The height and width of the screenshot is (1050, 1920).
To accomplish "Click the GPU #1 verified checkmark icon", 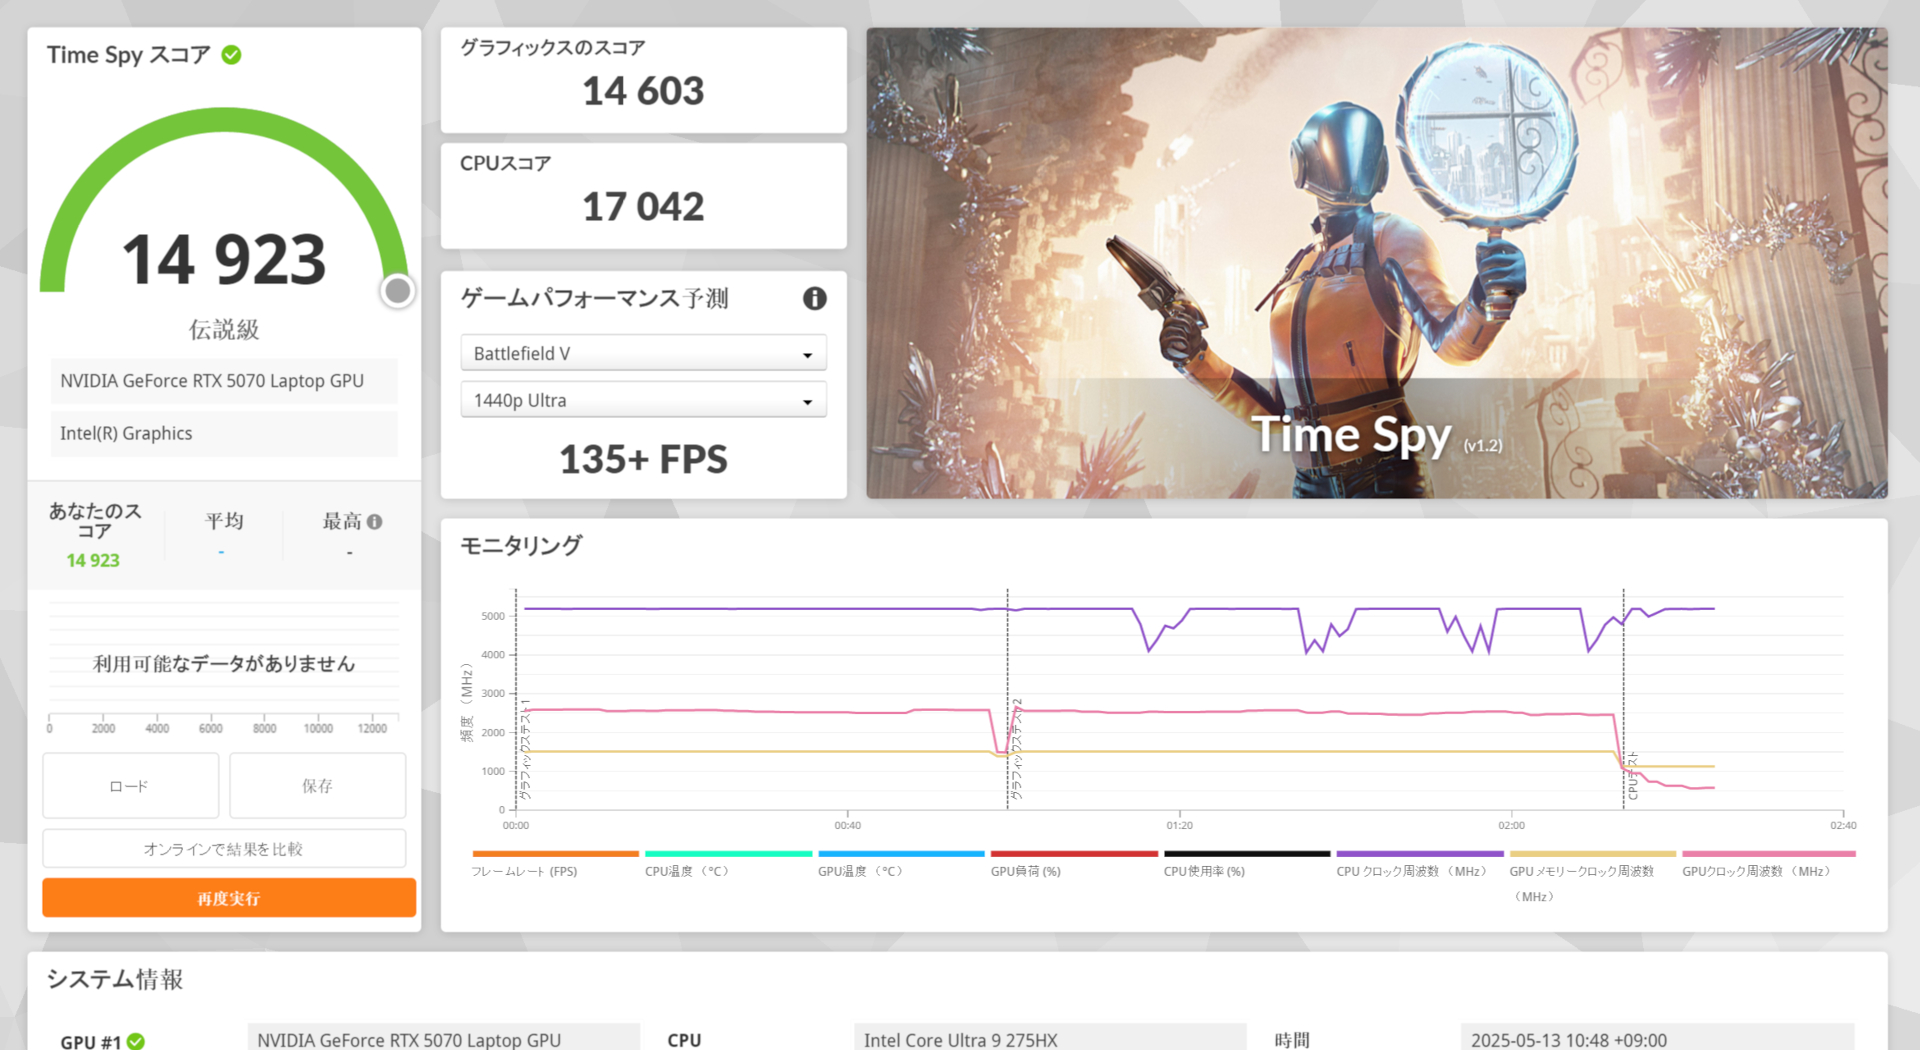I will [137, 1041].
